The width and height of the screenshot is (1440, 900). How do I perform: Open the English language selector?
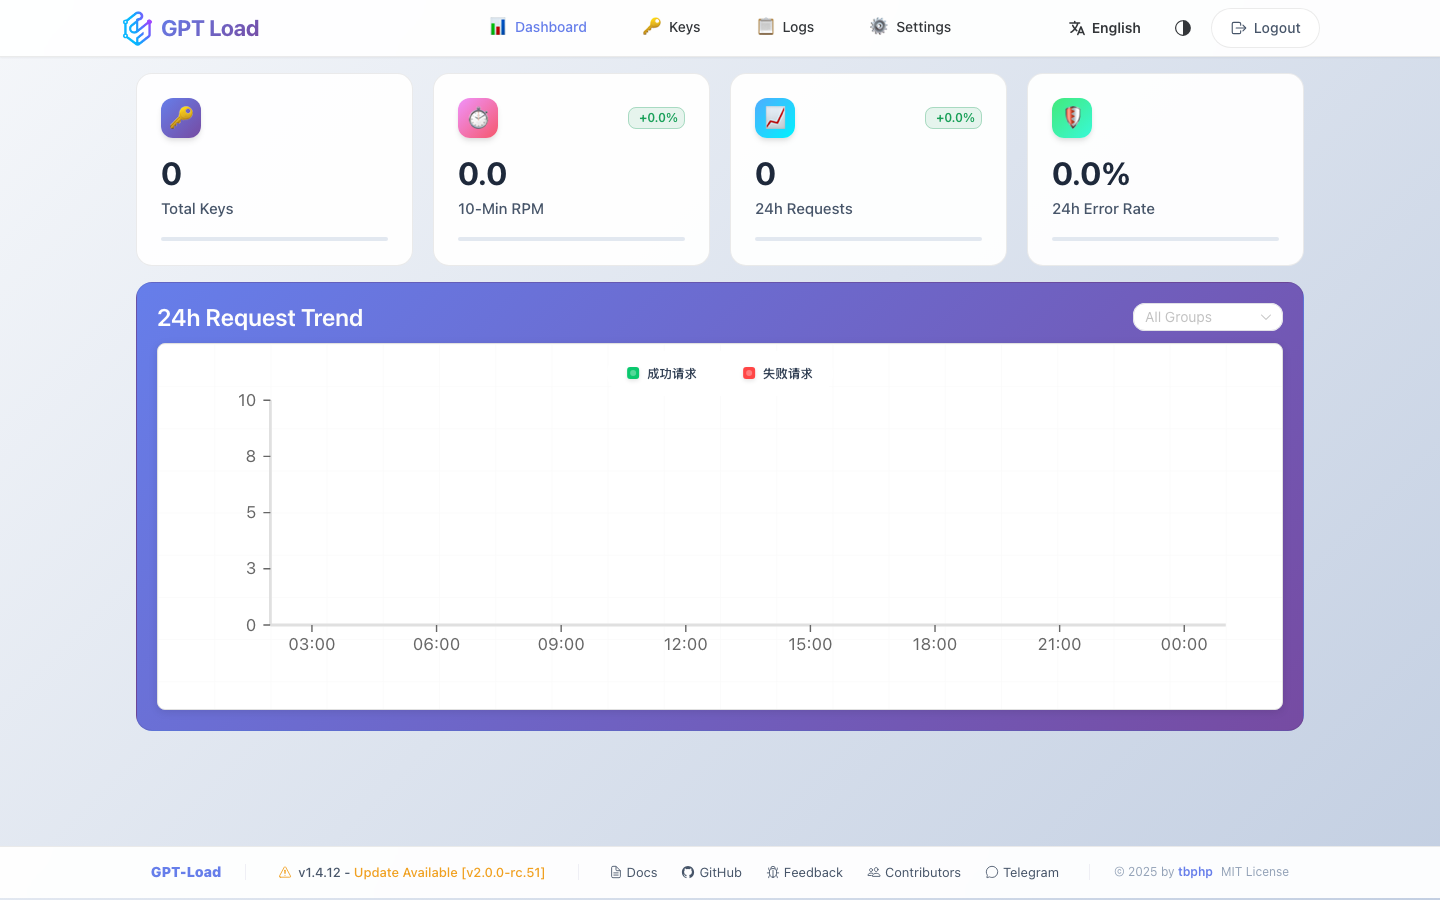[1105, 28]
